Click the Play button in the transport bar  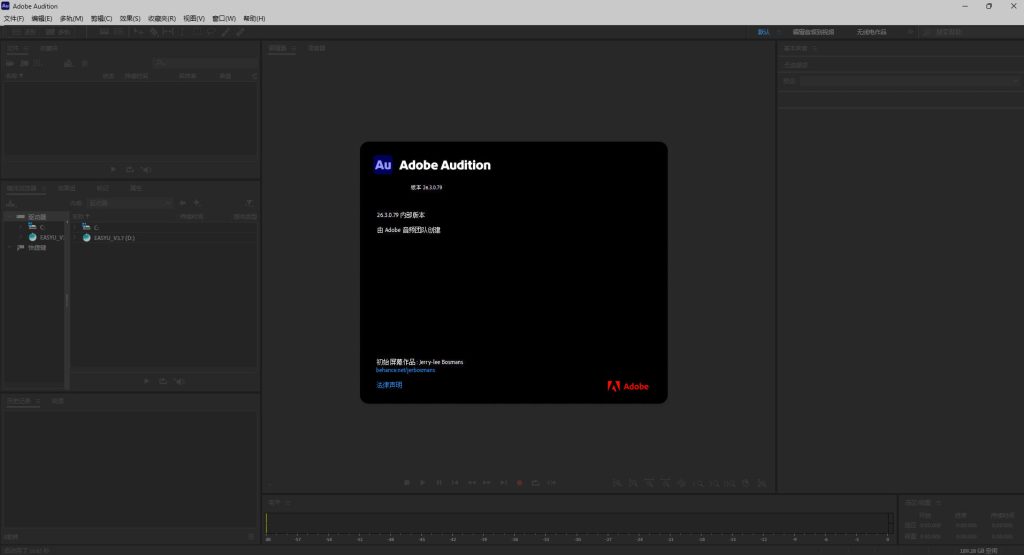tap(423, 483)
